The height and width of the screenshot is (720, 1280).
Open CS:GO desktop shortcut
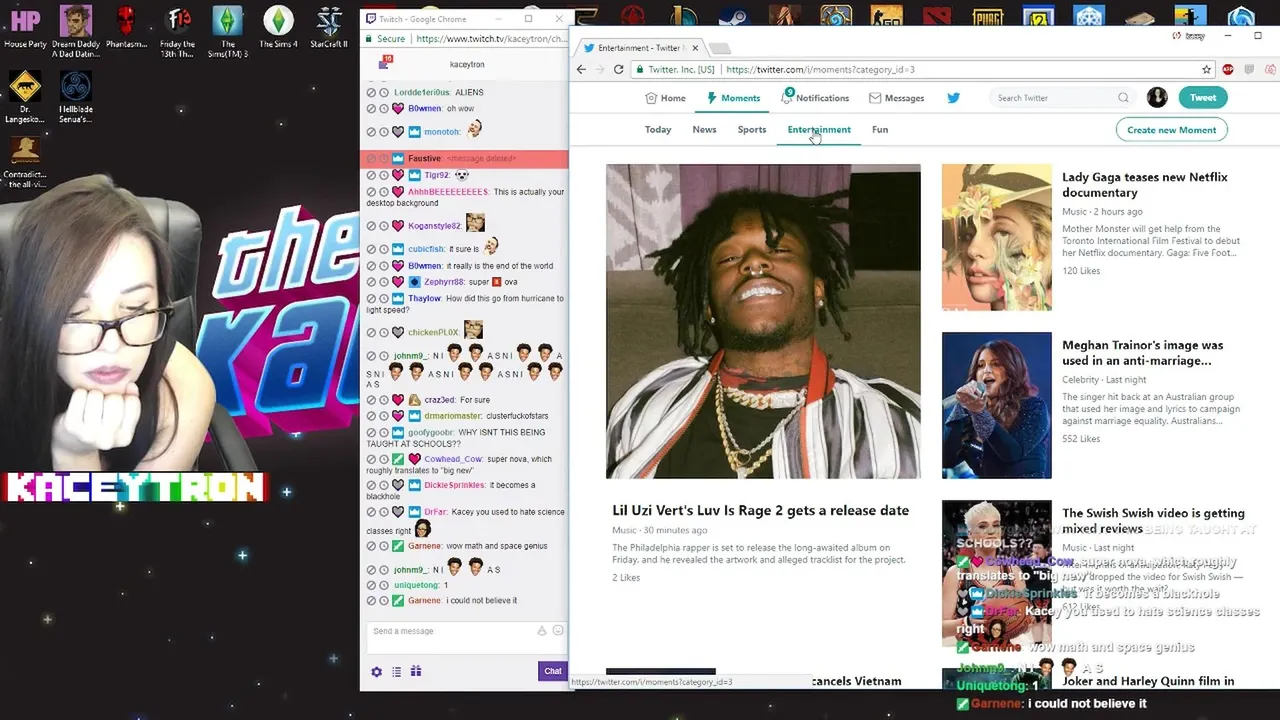(886, 14)
